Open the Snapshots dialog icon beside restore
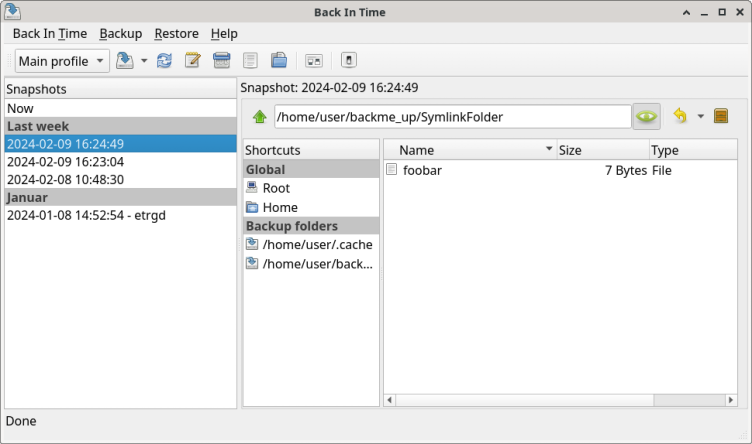Image resolution: width=752 pixels, height=444 pixels. click(x=721, y=117)
